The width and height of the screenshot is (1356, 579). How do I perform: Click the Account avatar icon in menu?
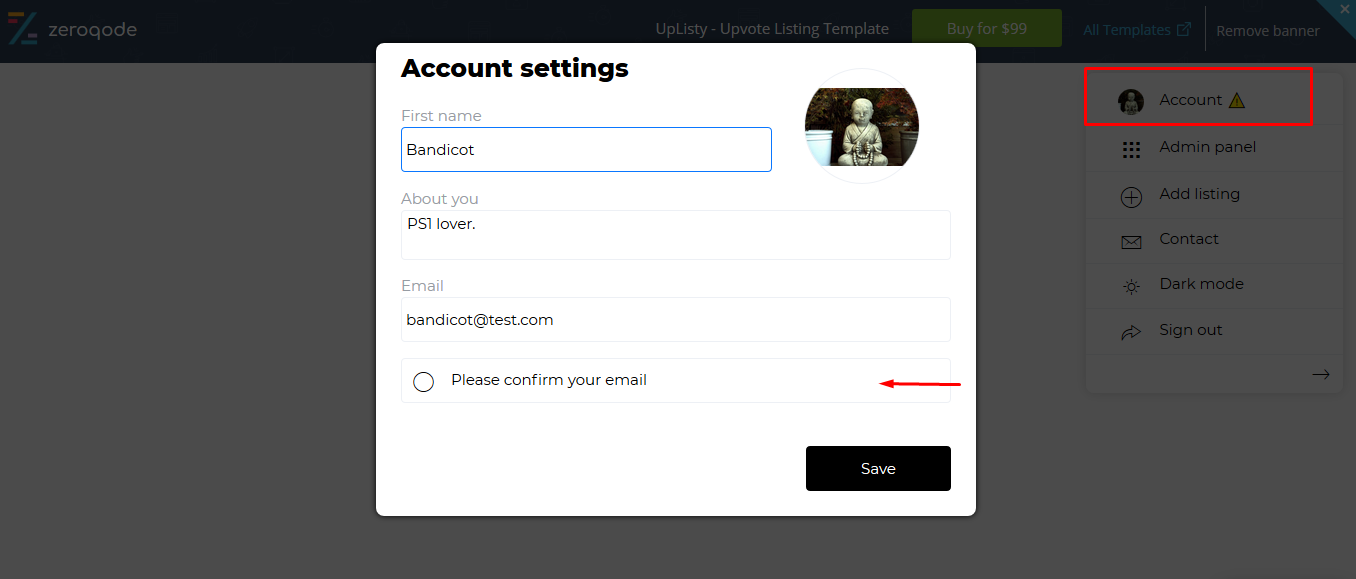tap(1131, 101)
